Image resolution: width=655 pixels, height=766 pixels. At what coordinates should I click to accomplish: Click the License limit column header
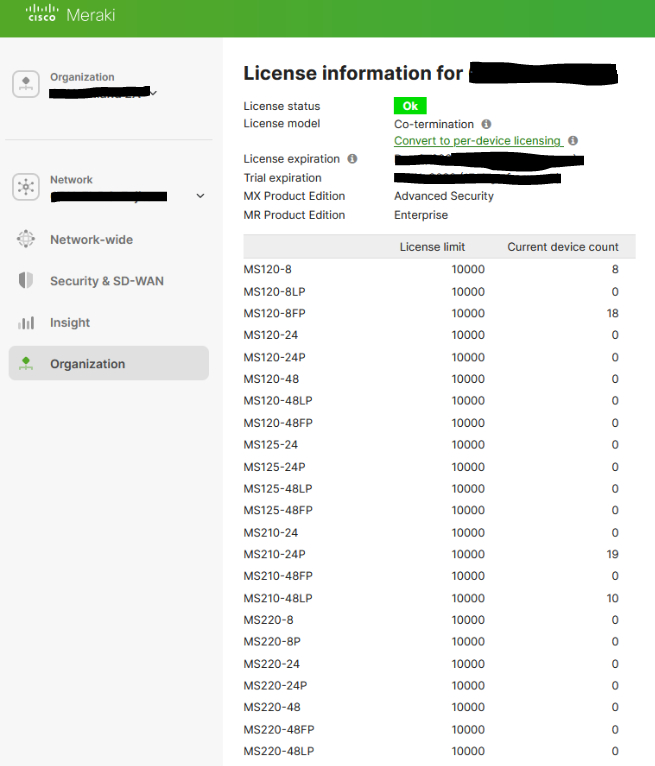(432, 247)
